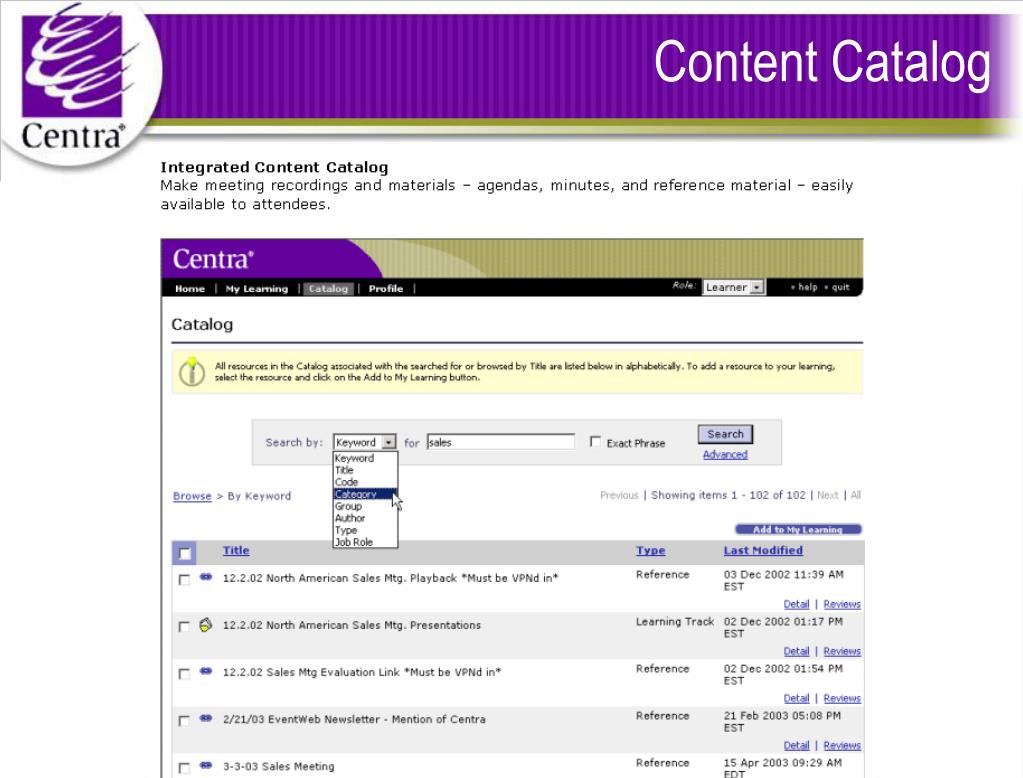This screenshot has width=1023, height=778.
Task: Click the Search button
Action: pyautogui.click(x=725, y=434)
